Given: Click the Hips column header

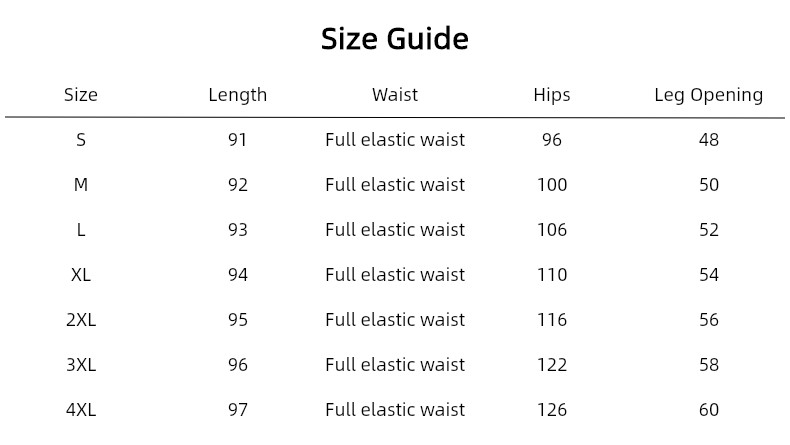Looking at the screenshot, I should tap(552, 95).
